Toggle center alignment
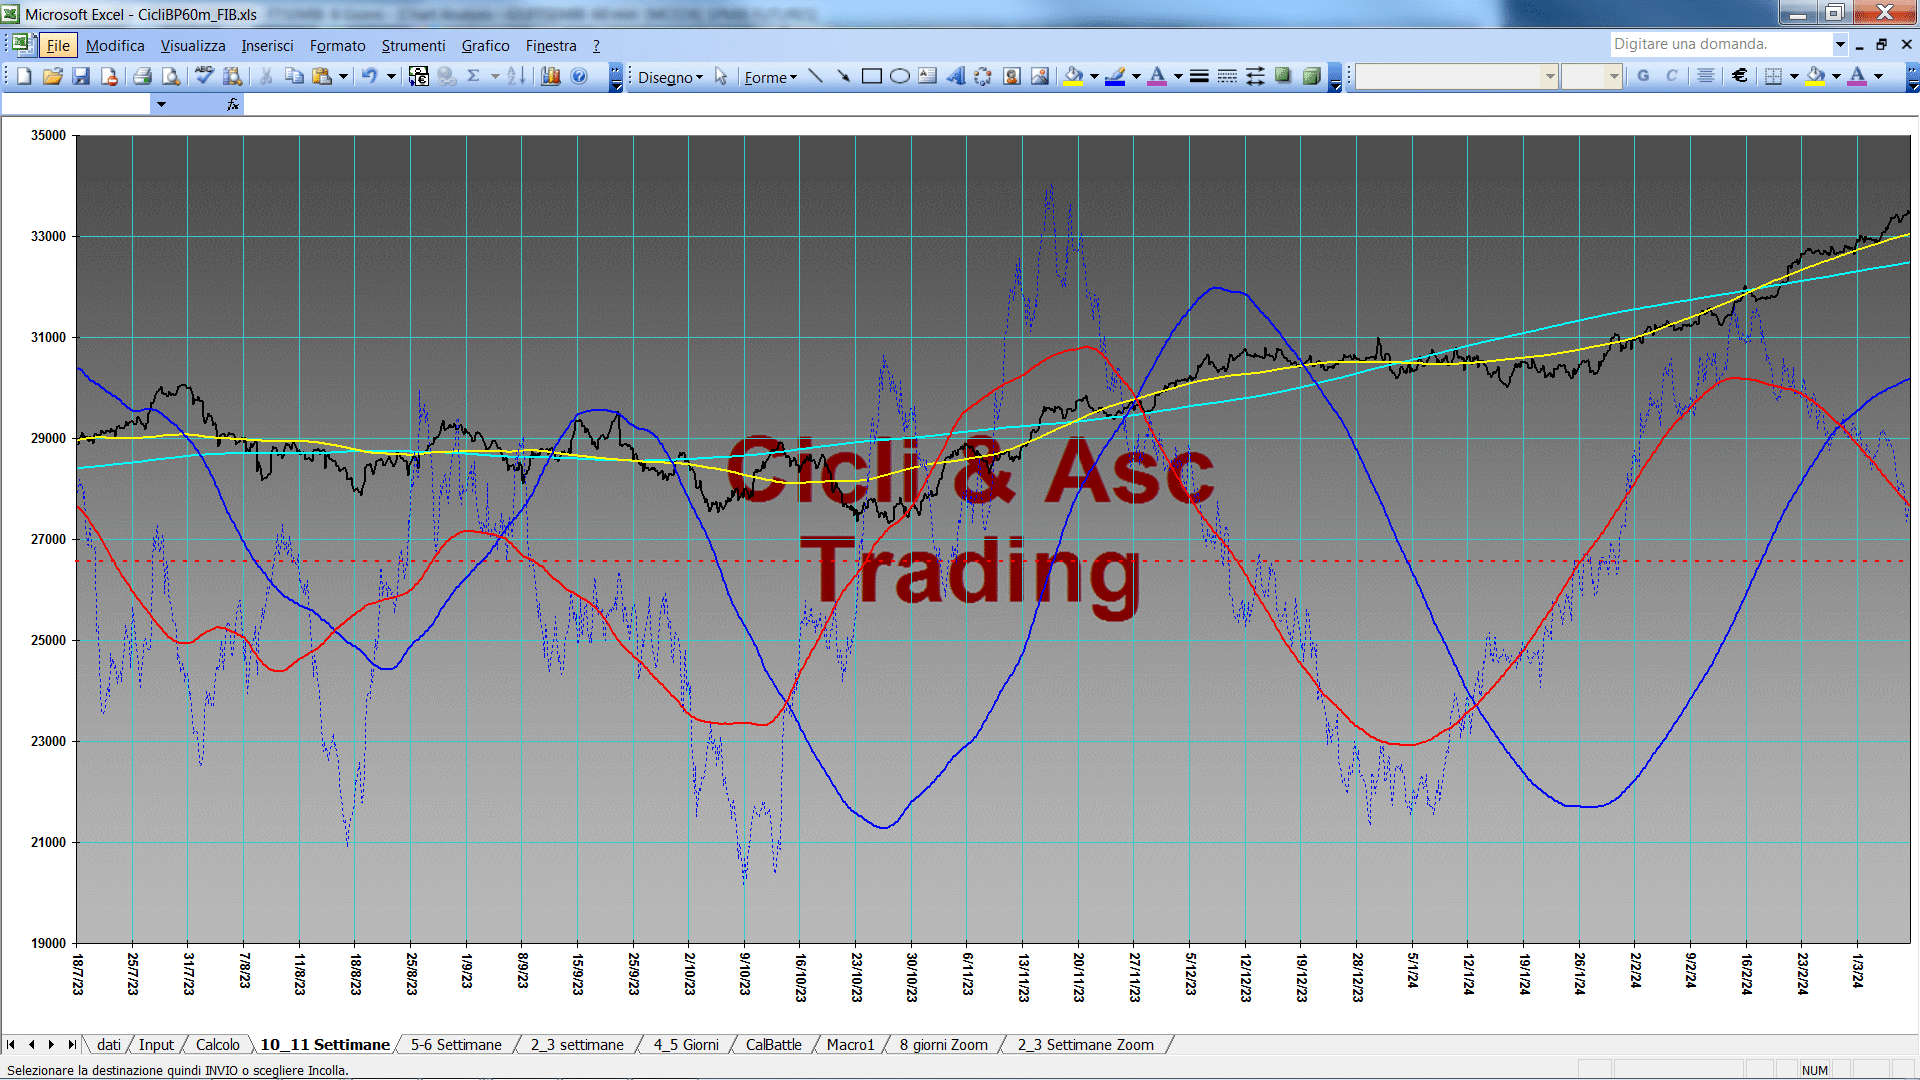The width and height of the screenshot is (1920, 1080). (1706, 76)
